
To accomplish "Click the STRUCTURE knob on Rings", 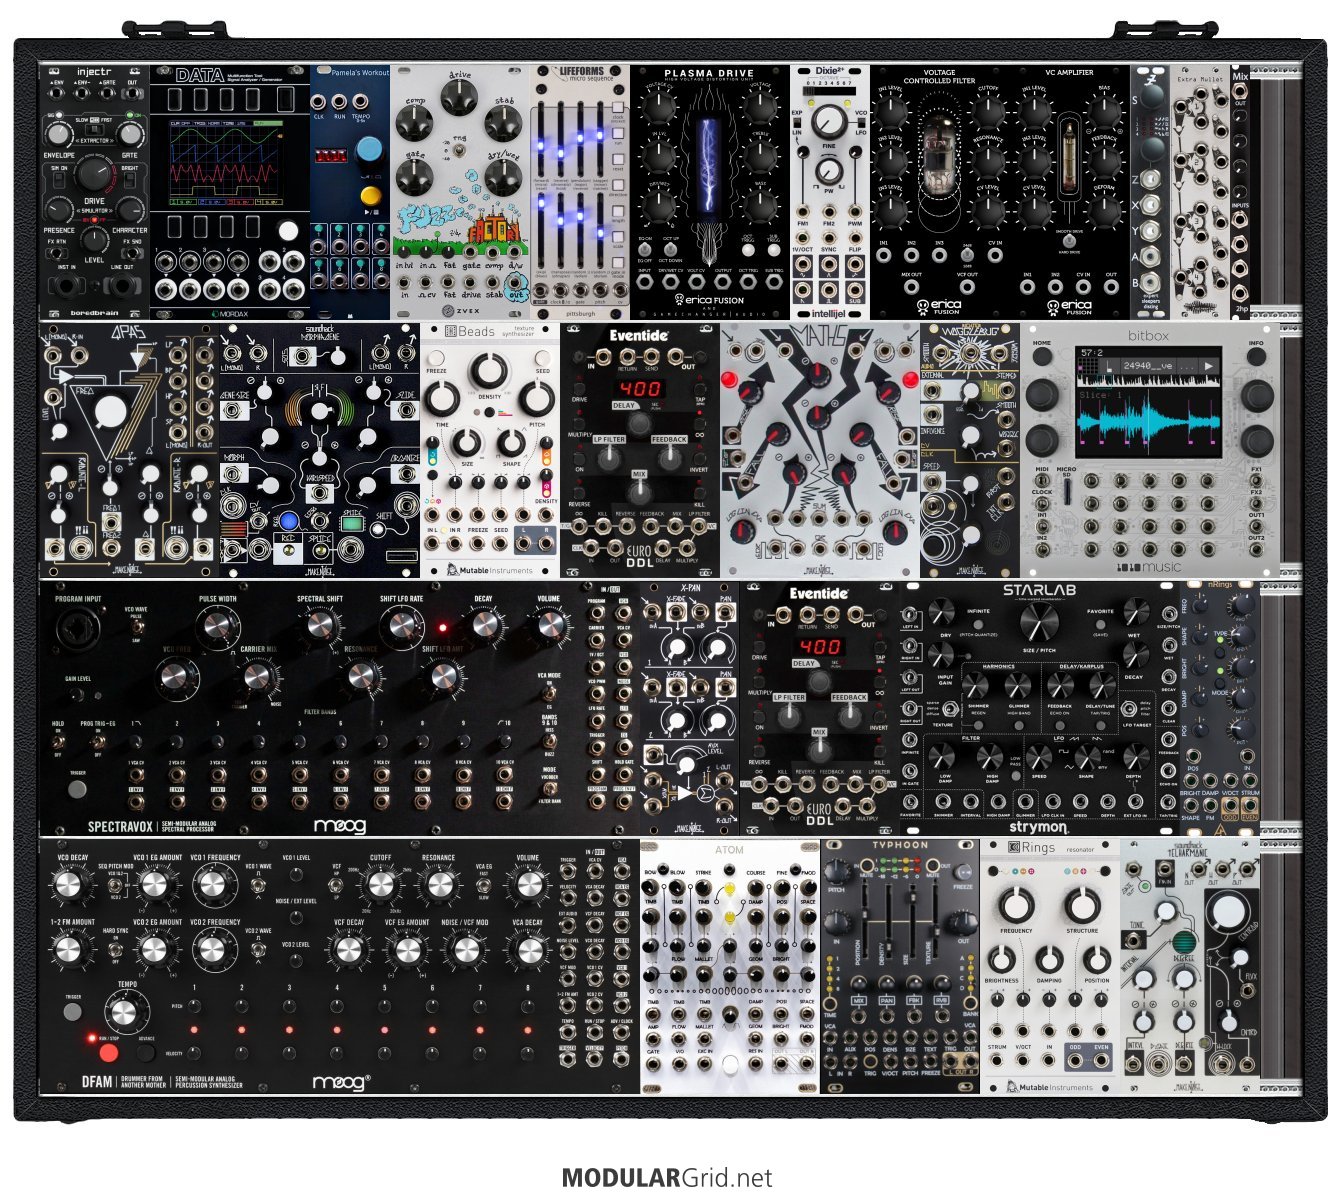I will tap(1082, 906).
